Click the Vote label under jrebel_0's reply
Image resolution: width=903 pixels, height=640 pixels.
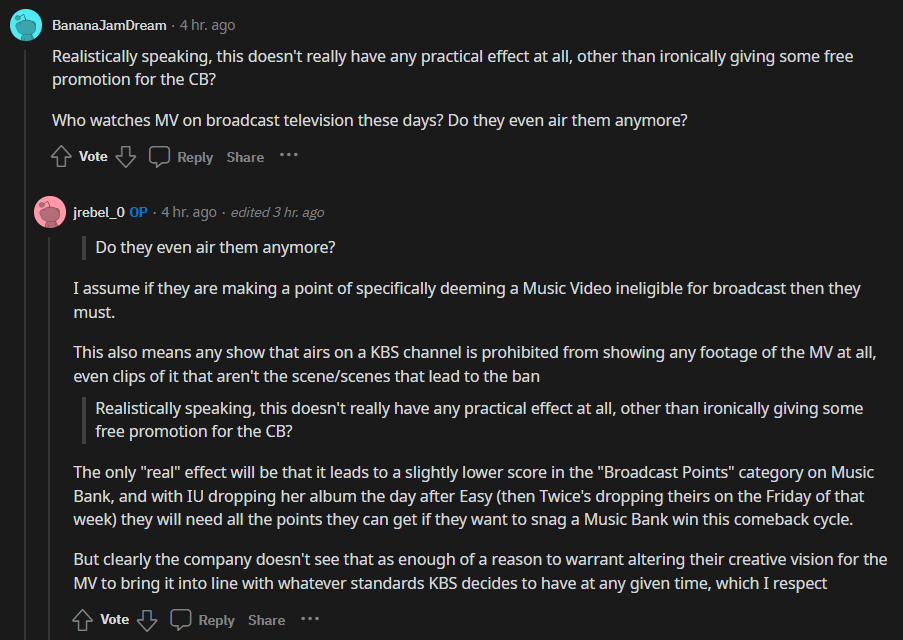click(x=115, y=620)
